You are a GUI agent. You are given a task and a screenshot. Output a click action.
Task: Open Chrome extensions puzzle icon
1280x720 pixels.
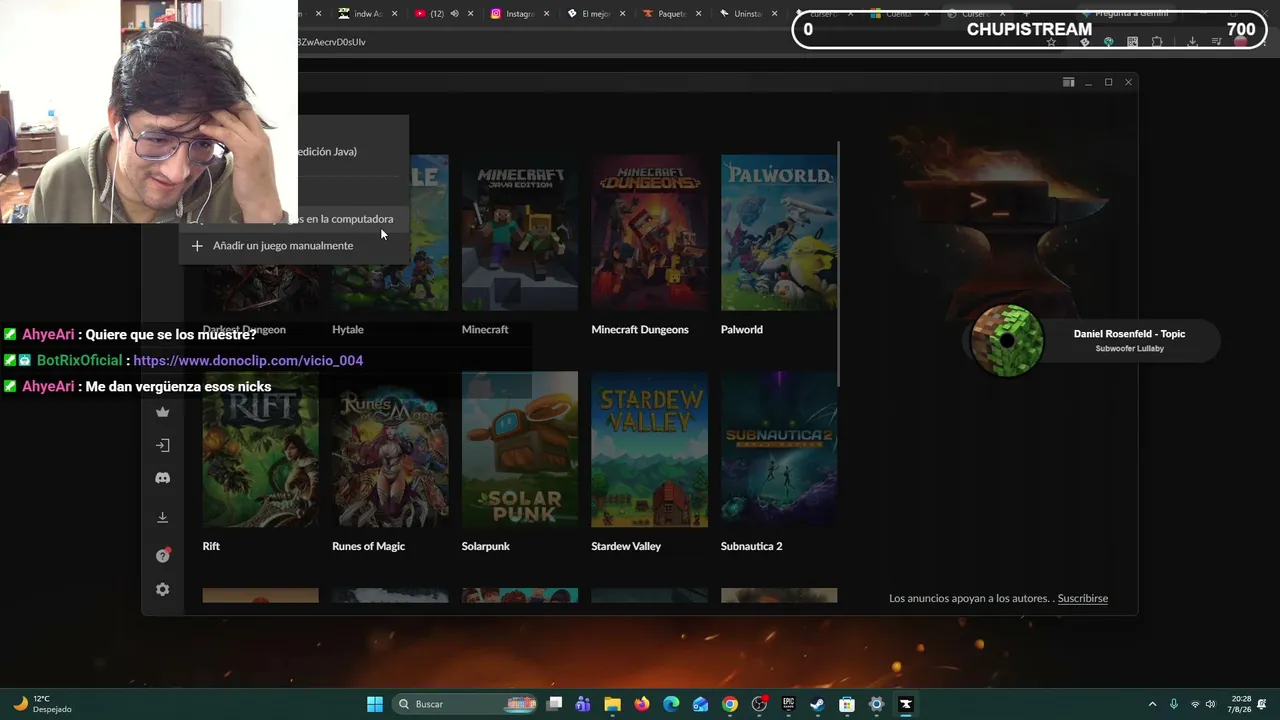pos(1157,42)
